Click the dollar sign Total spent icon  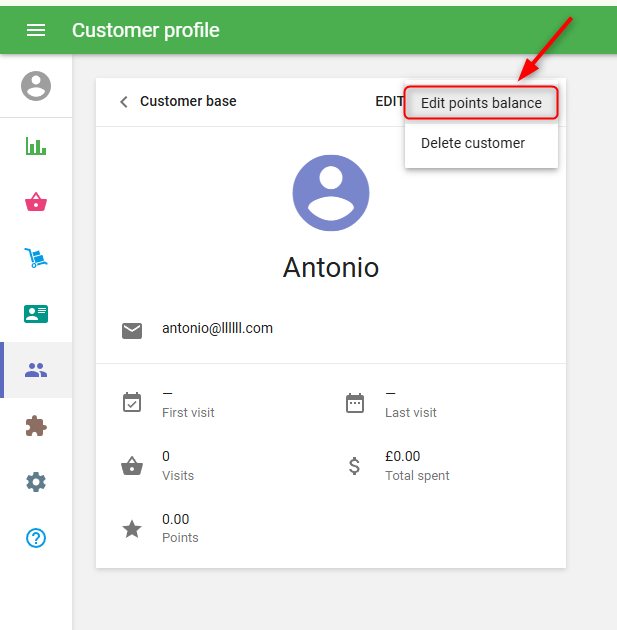(354, 465)
